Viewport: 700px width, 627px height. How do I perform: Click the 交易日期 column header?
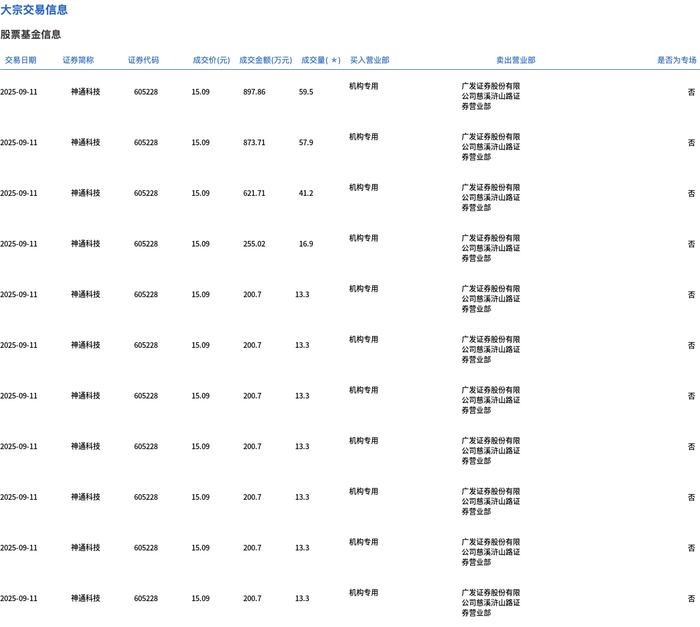(20, 60)
